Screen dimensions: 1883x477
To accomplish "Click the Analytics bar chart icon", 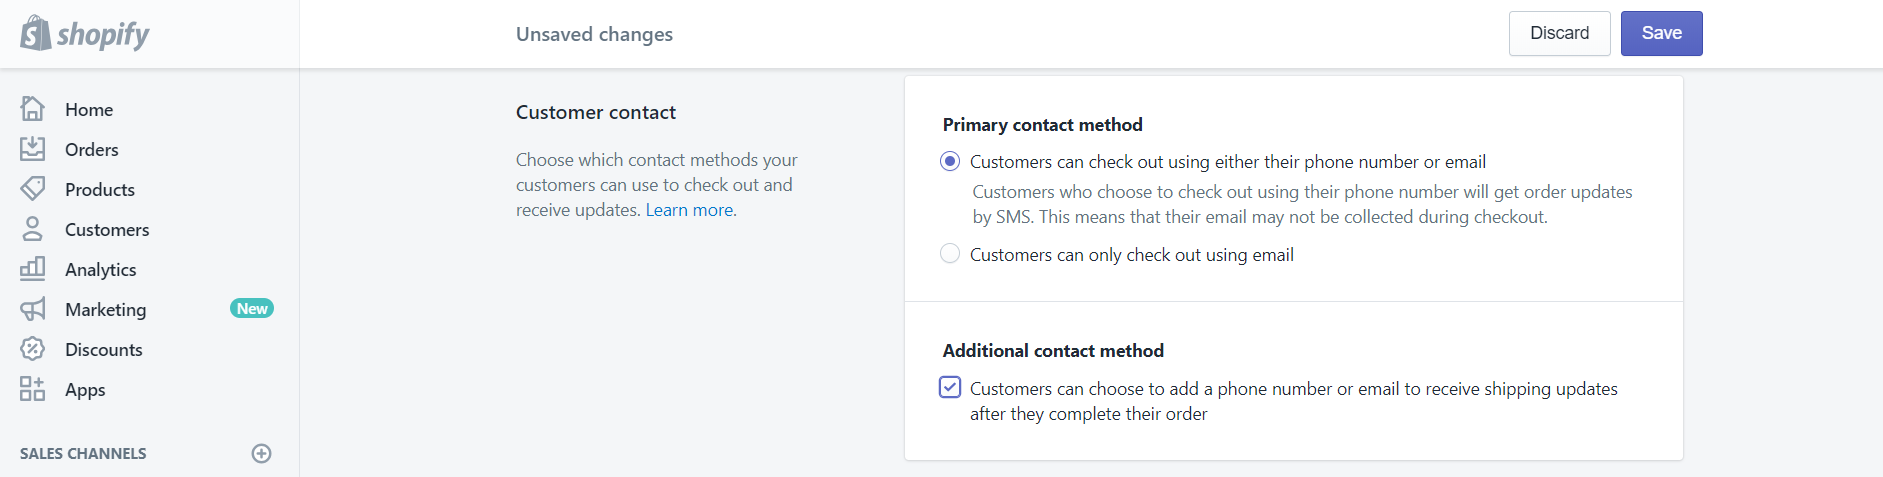I will click(x=33, y=268).
